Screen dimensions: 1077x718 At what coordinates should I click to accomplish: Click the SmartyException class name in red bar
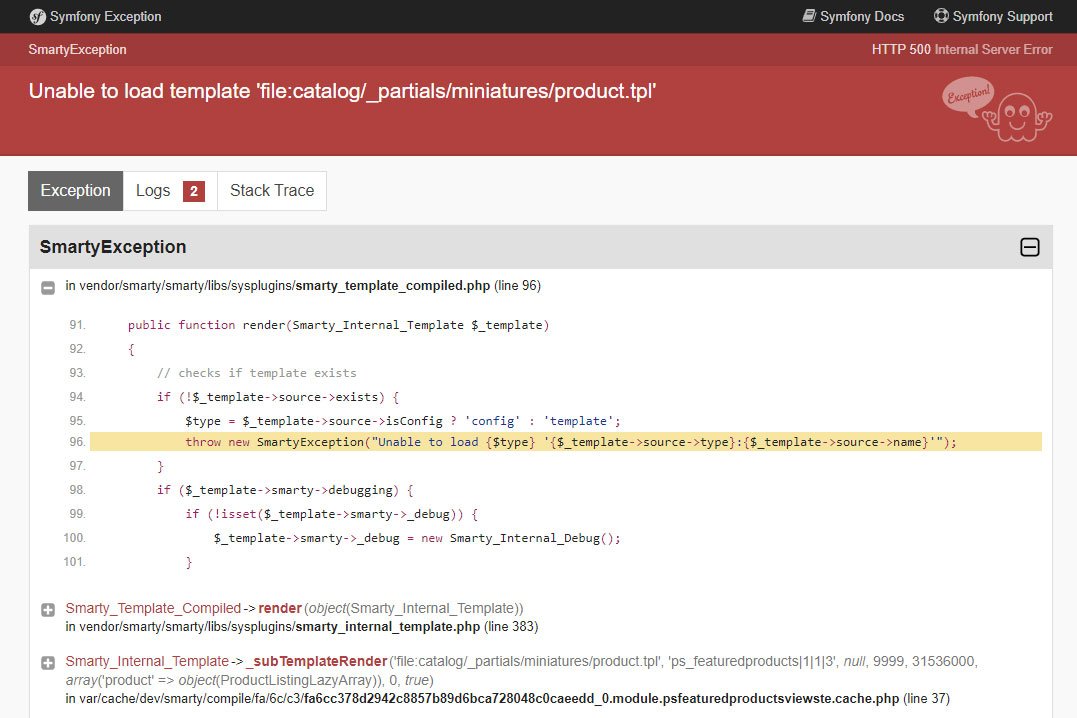click(77, 49)
